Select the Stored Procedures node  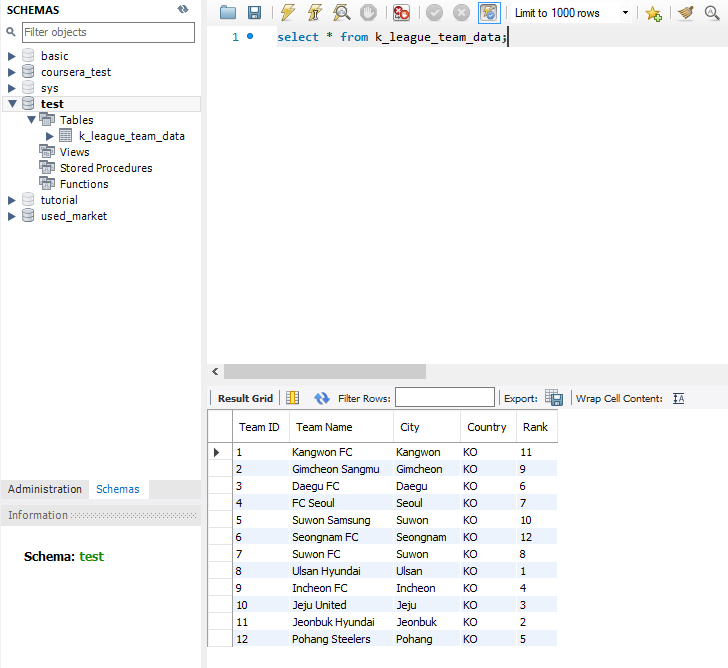tap(106, 168)
